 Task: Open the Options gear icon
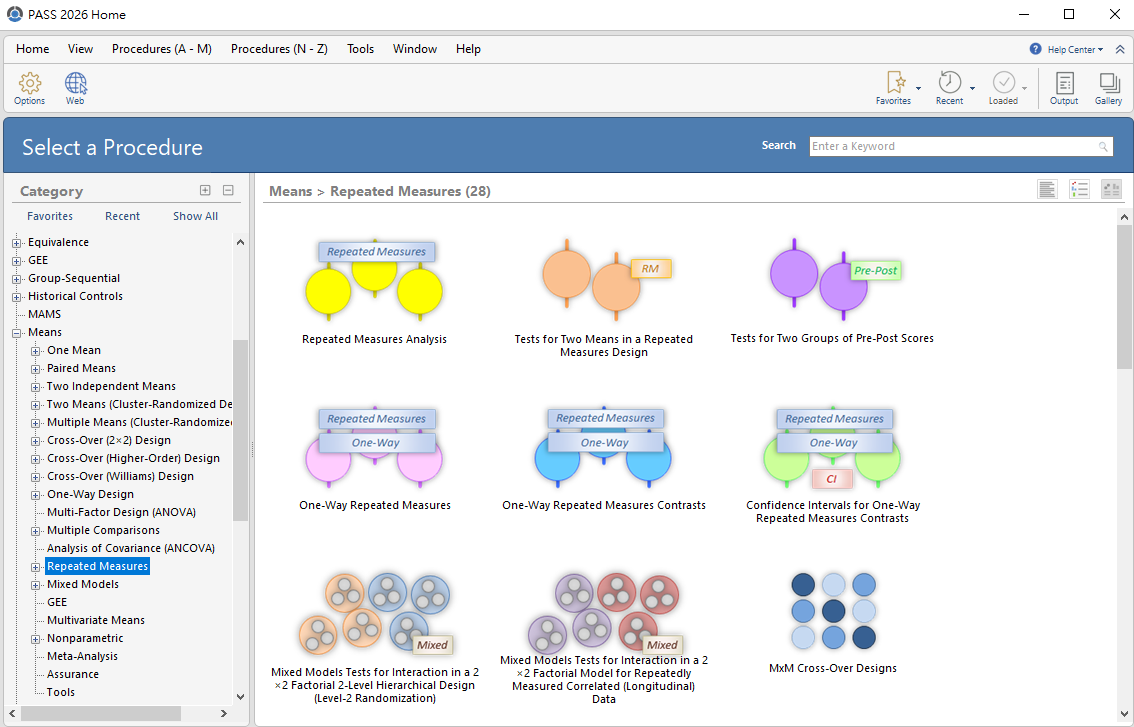[x=30, y=85]
